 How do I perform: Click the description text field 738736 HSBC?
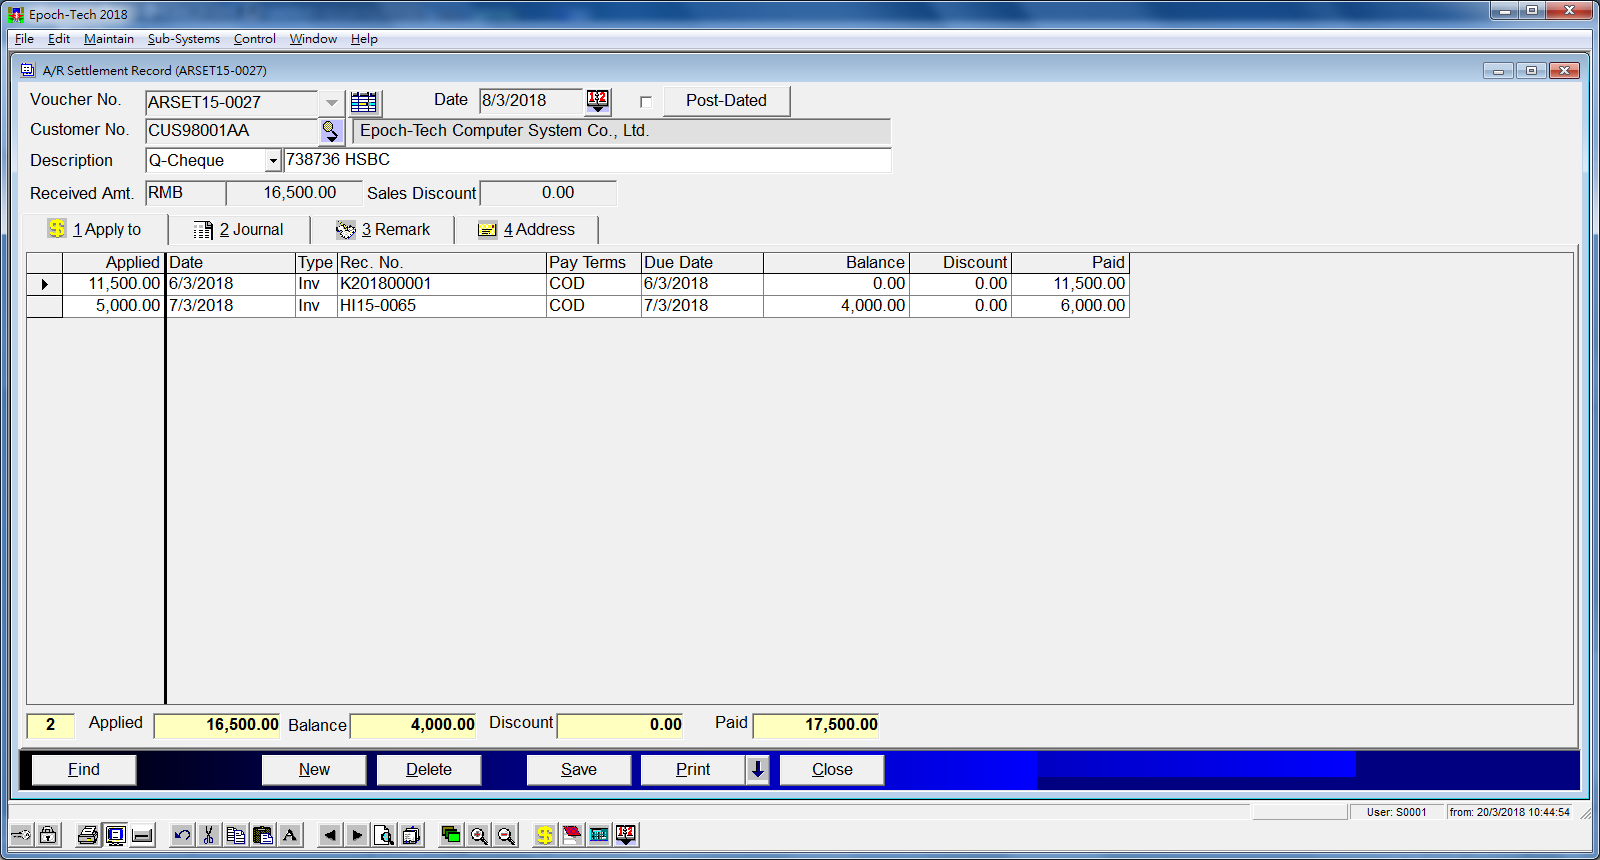tap(587, 160)
